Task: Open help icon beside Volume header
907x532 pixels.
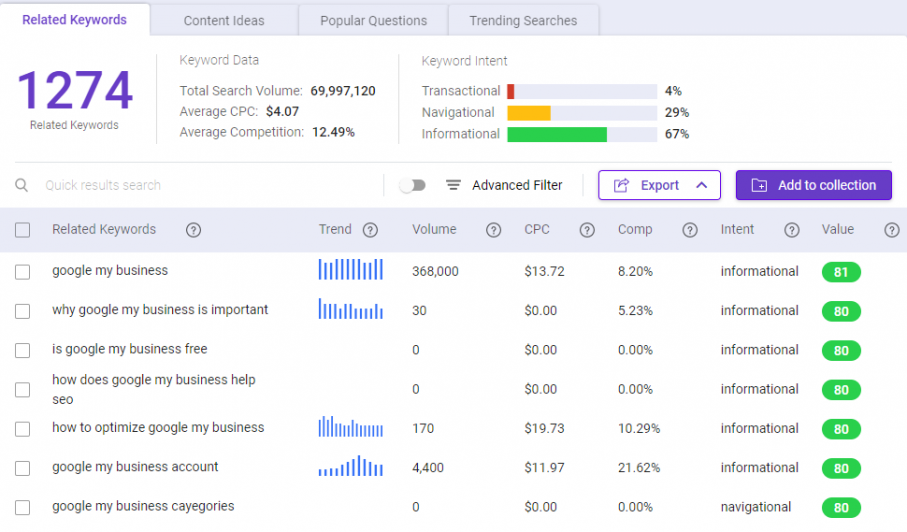Action: [493, 230]
